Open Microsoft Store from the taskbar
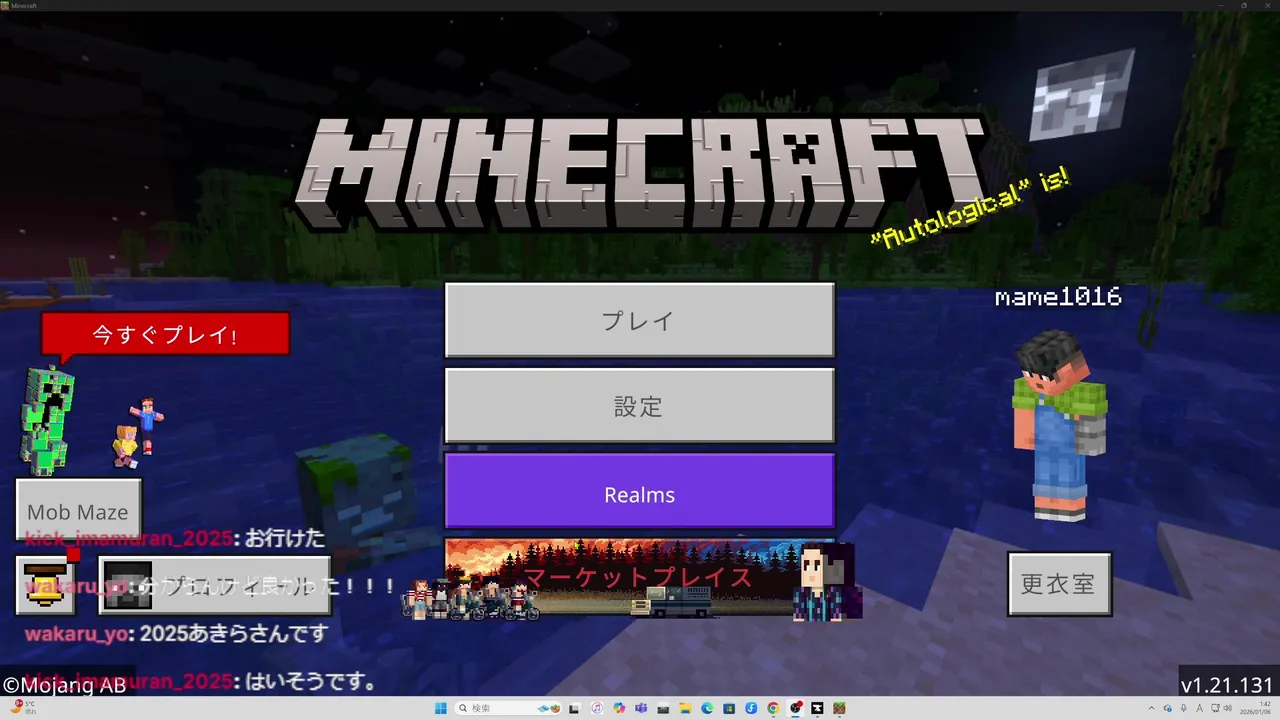The width and height of the screenshot is (1280, 720). (x=729, y=708)
